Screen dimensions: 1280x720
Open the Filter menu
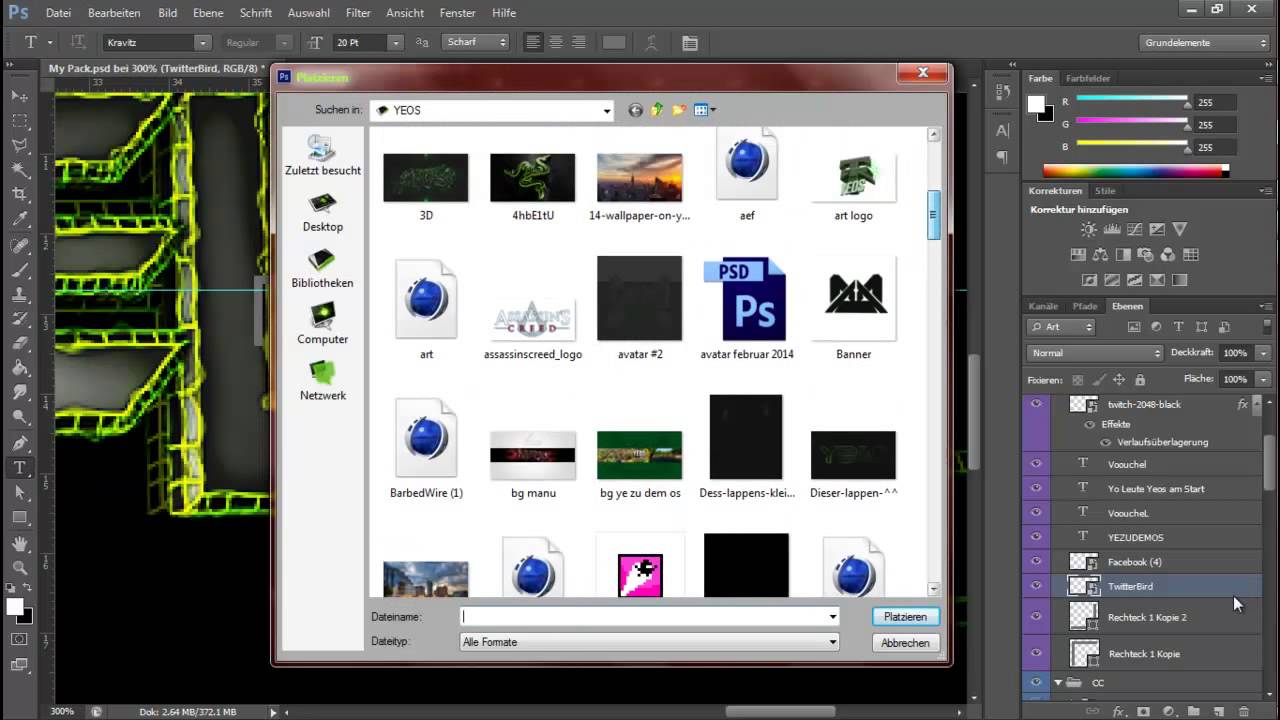coord(358,13)
